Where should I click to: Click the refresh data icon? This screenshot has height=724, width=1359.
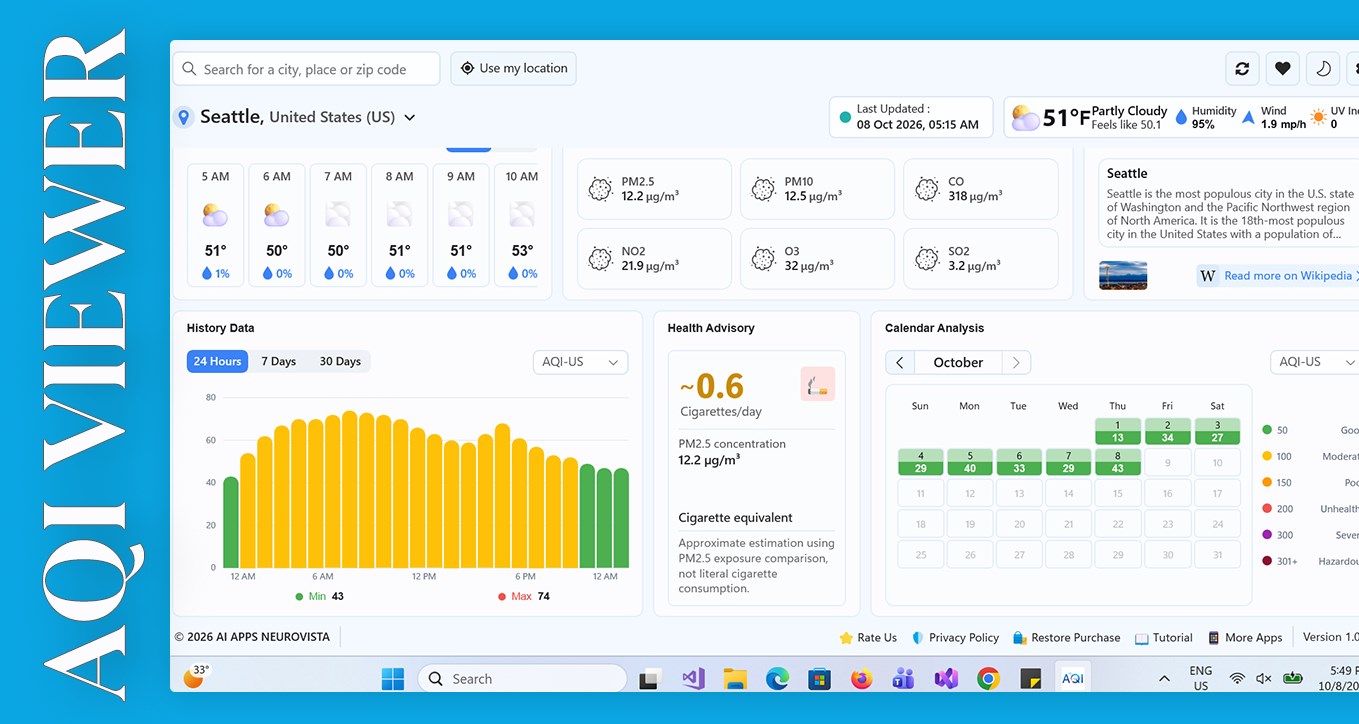[1242, 69]
